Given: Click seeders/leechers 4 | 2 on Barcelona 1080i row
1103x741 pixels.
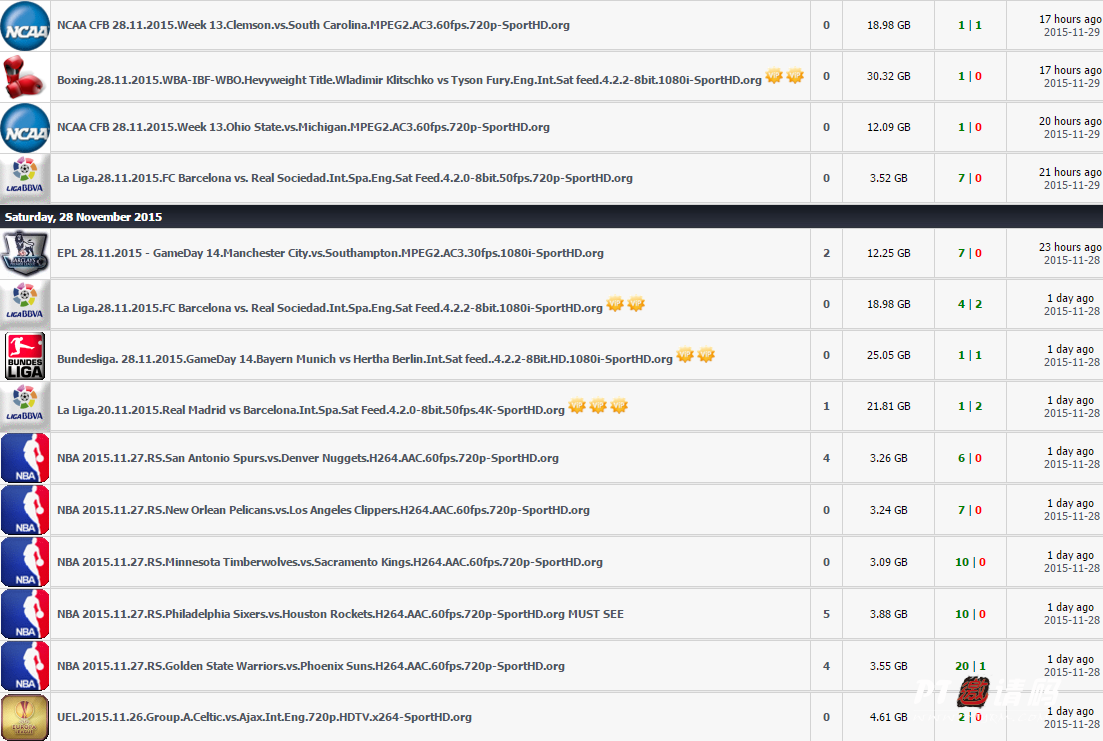Looking at the screenshot, I should [x=970, y=305].
